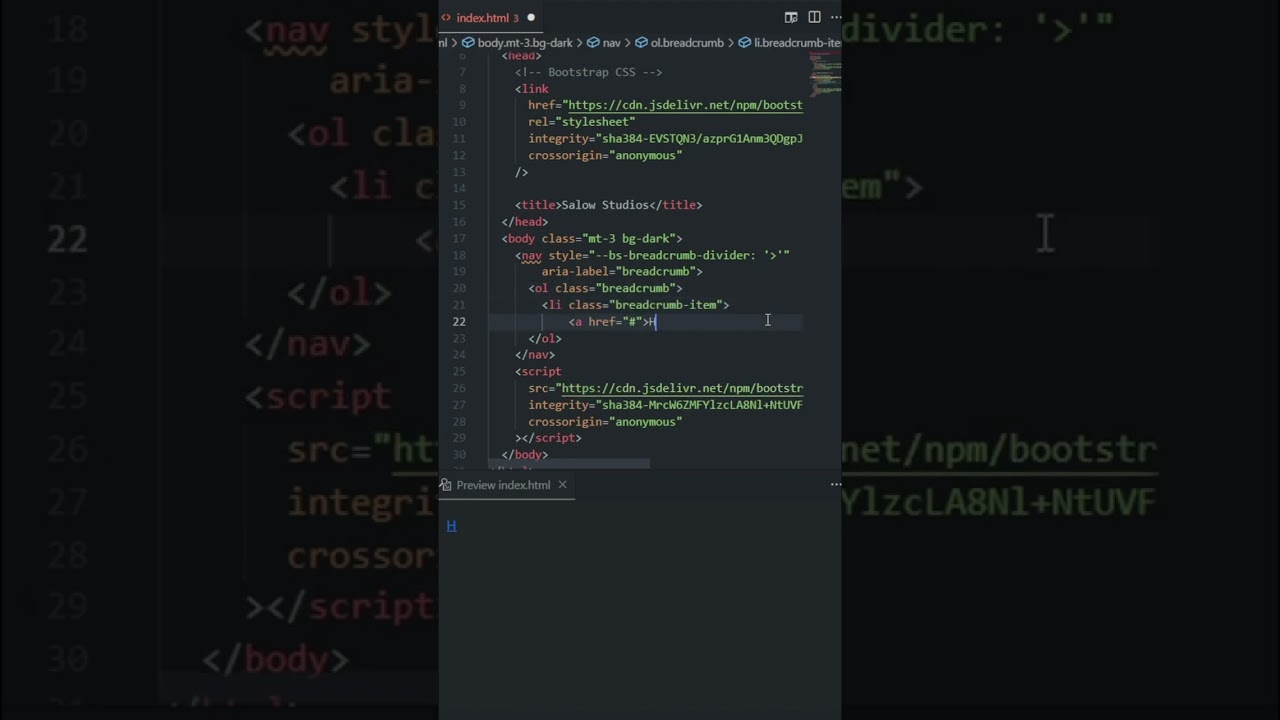The width and height of the screenshot is (1280, 720).
Task: Open preview panel More Actions menu
Action: [x=835, y=485]
